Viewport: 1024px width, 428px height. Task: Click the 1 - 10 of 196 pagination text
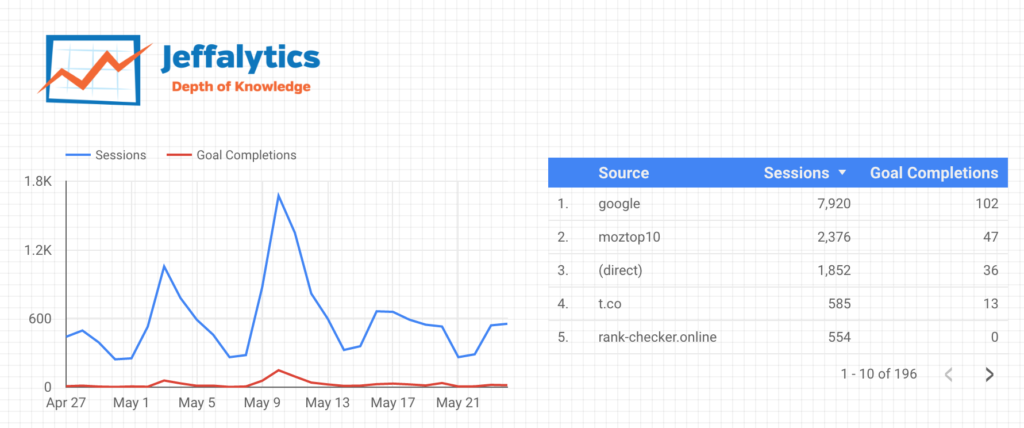tap(879, 374)
